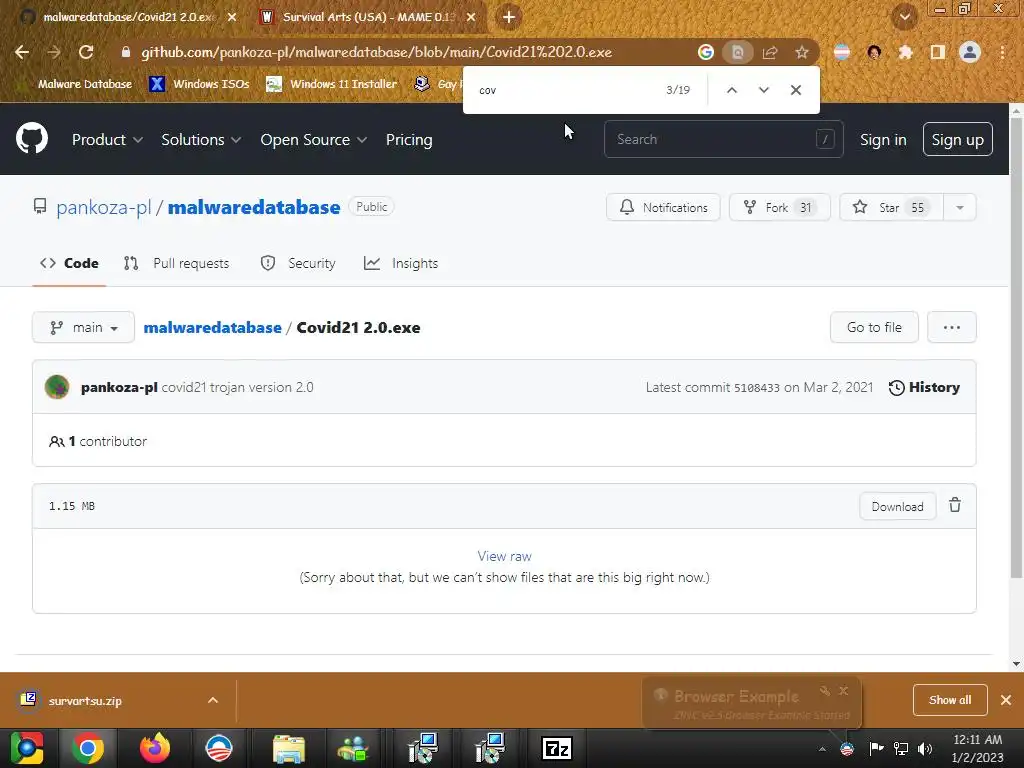Open Chrome's three-dot menu

(1002, 52)
